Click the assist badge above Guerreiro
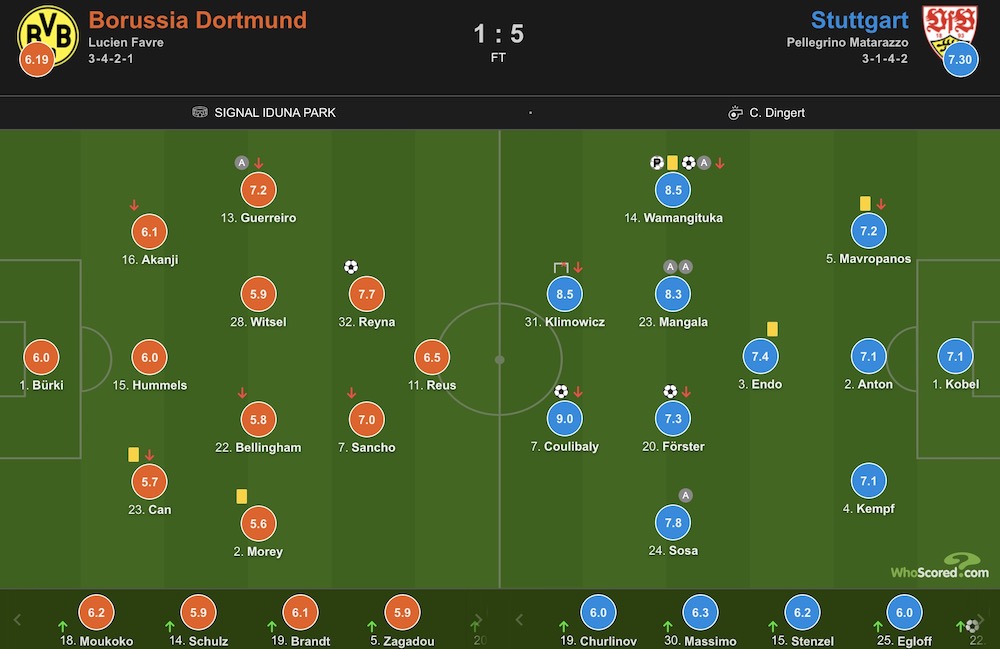Viewport: 1000px width, 649px height. 241,163
